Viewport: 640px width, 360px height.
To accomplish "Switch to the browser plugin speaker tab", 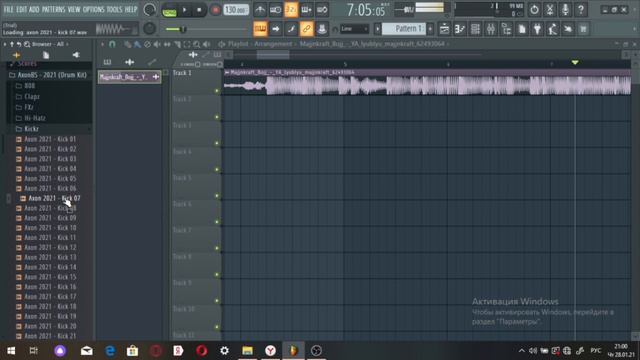I will 76,55.
